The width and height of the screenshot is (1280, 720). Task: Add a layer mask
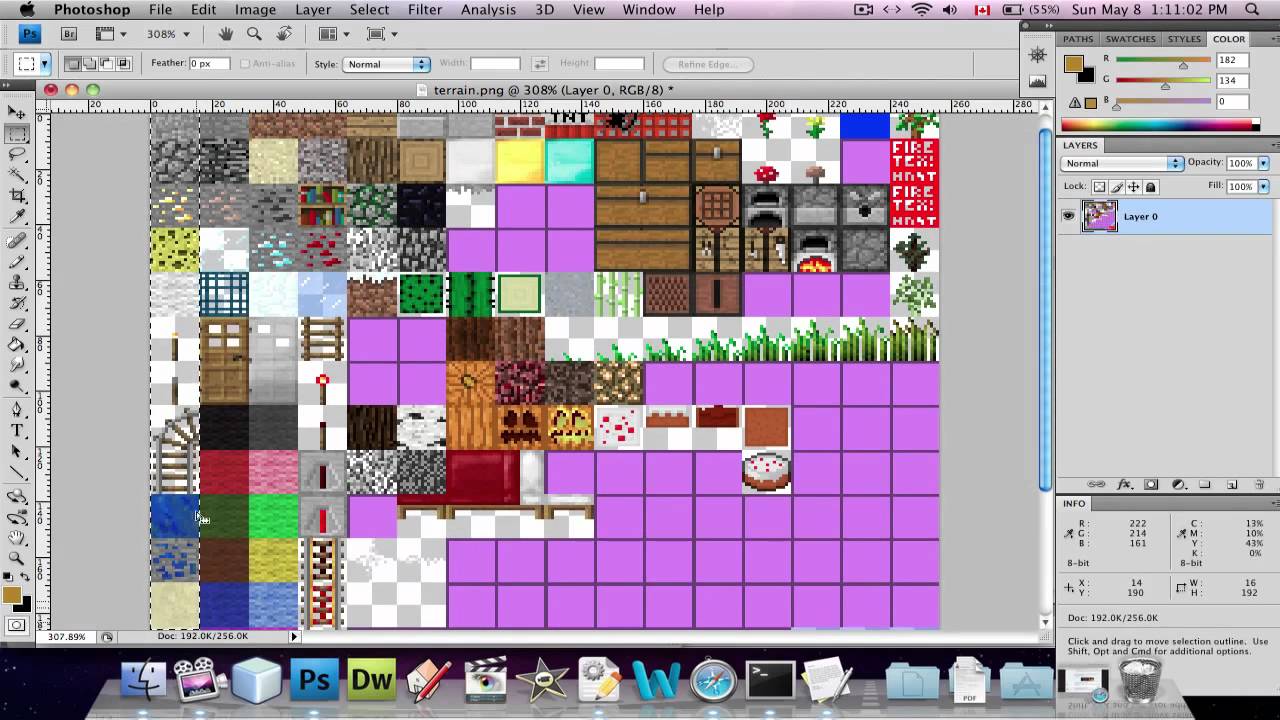[1151, 484]
